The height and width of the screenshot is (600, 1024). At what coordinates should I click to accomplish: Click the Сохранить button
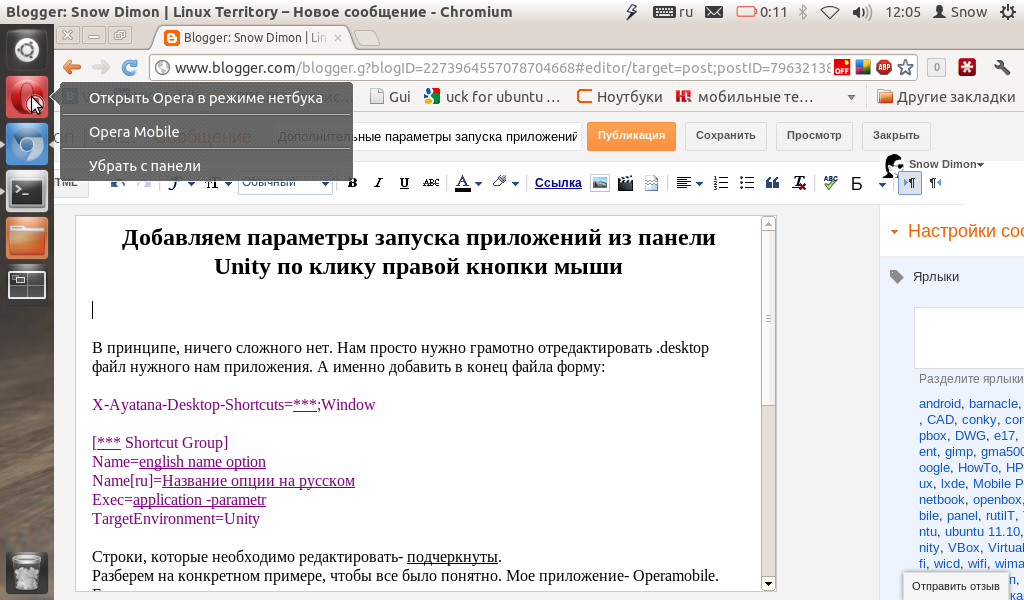[x=726, y=136]
